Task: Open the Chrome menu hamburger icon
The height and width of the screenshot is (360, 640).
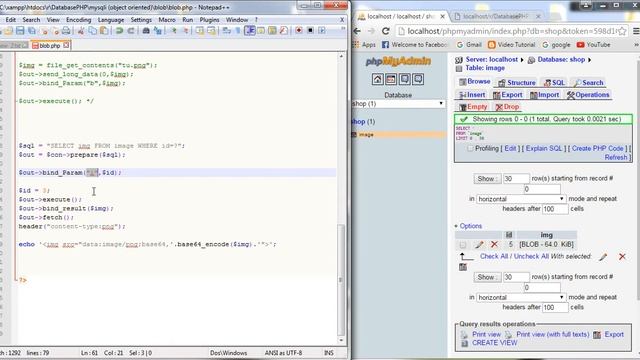Action: tap(636, 31)
